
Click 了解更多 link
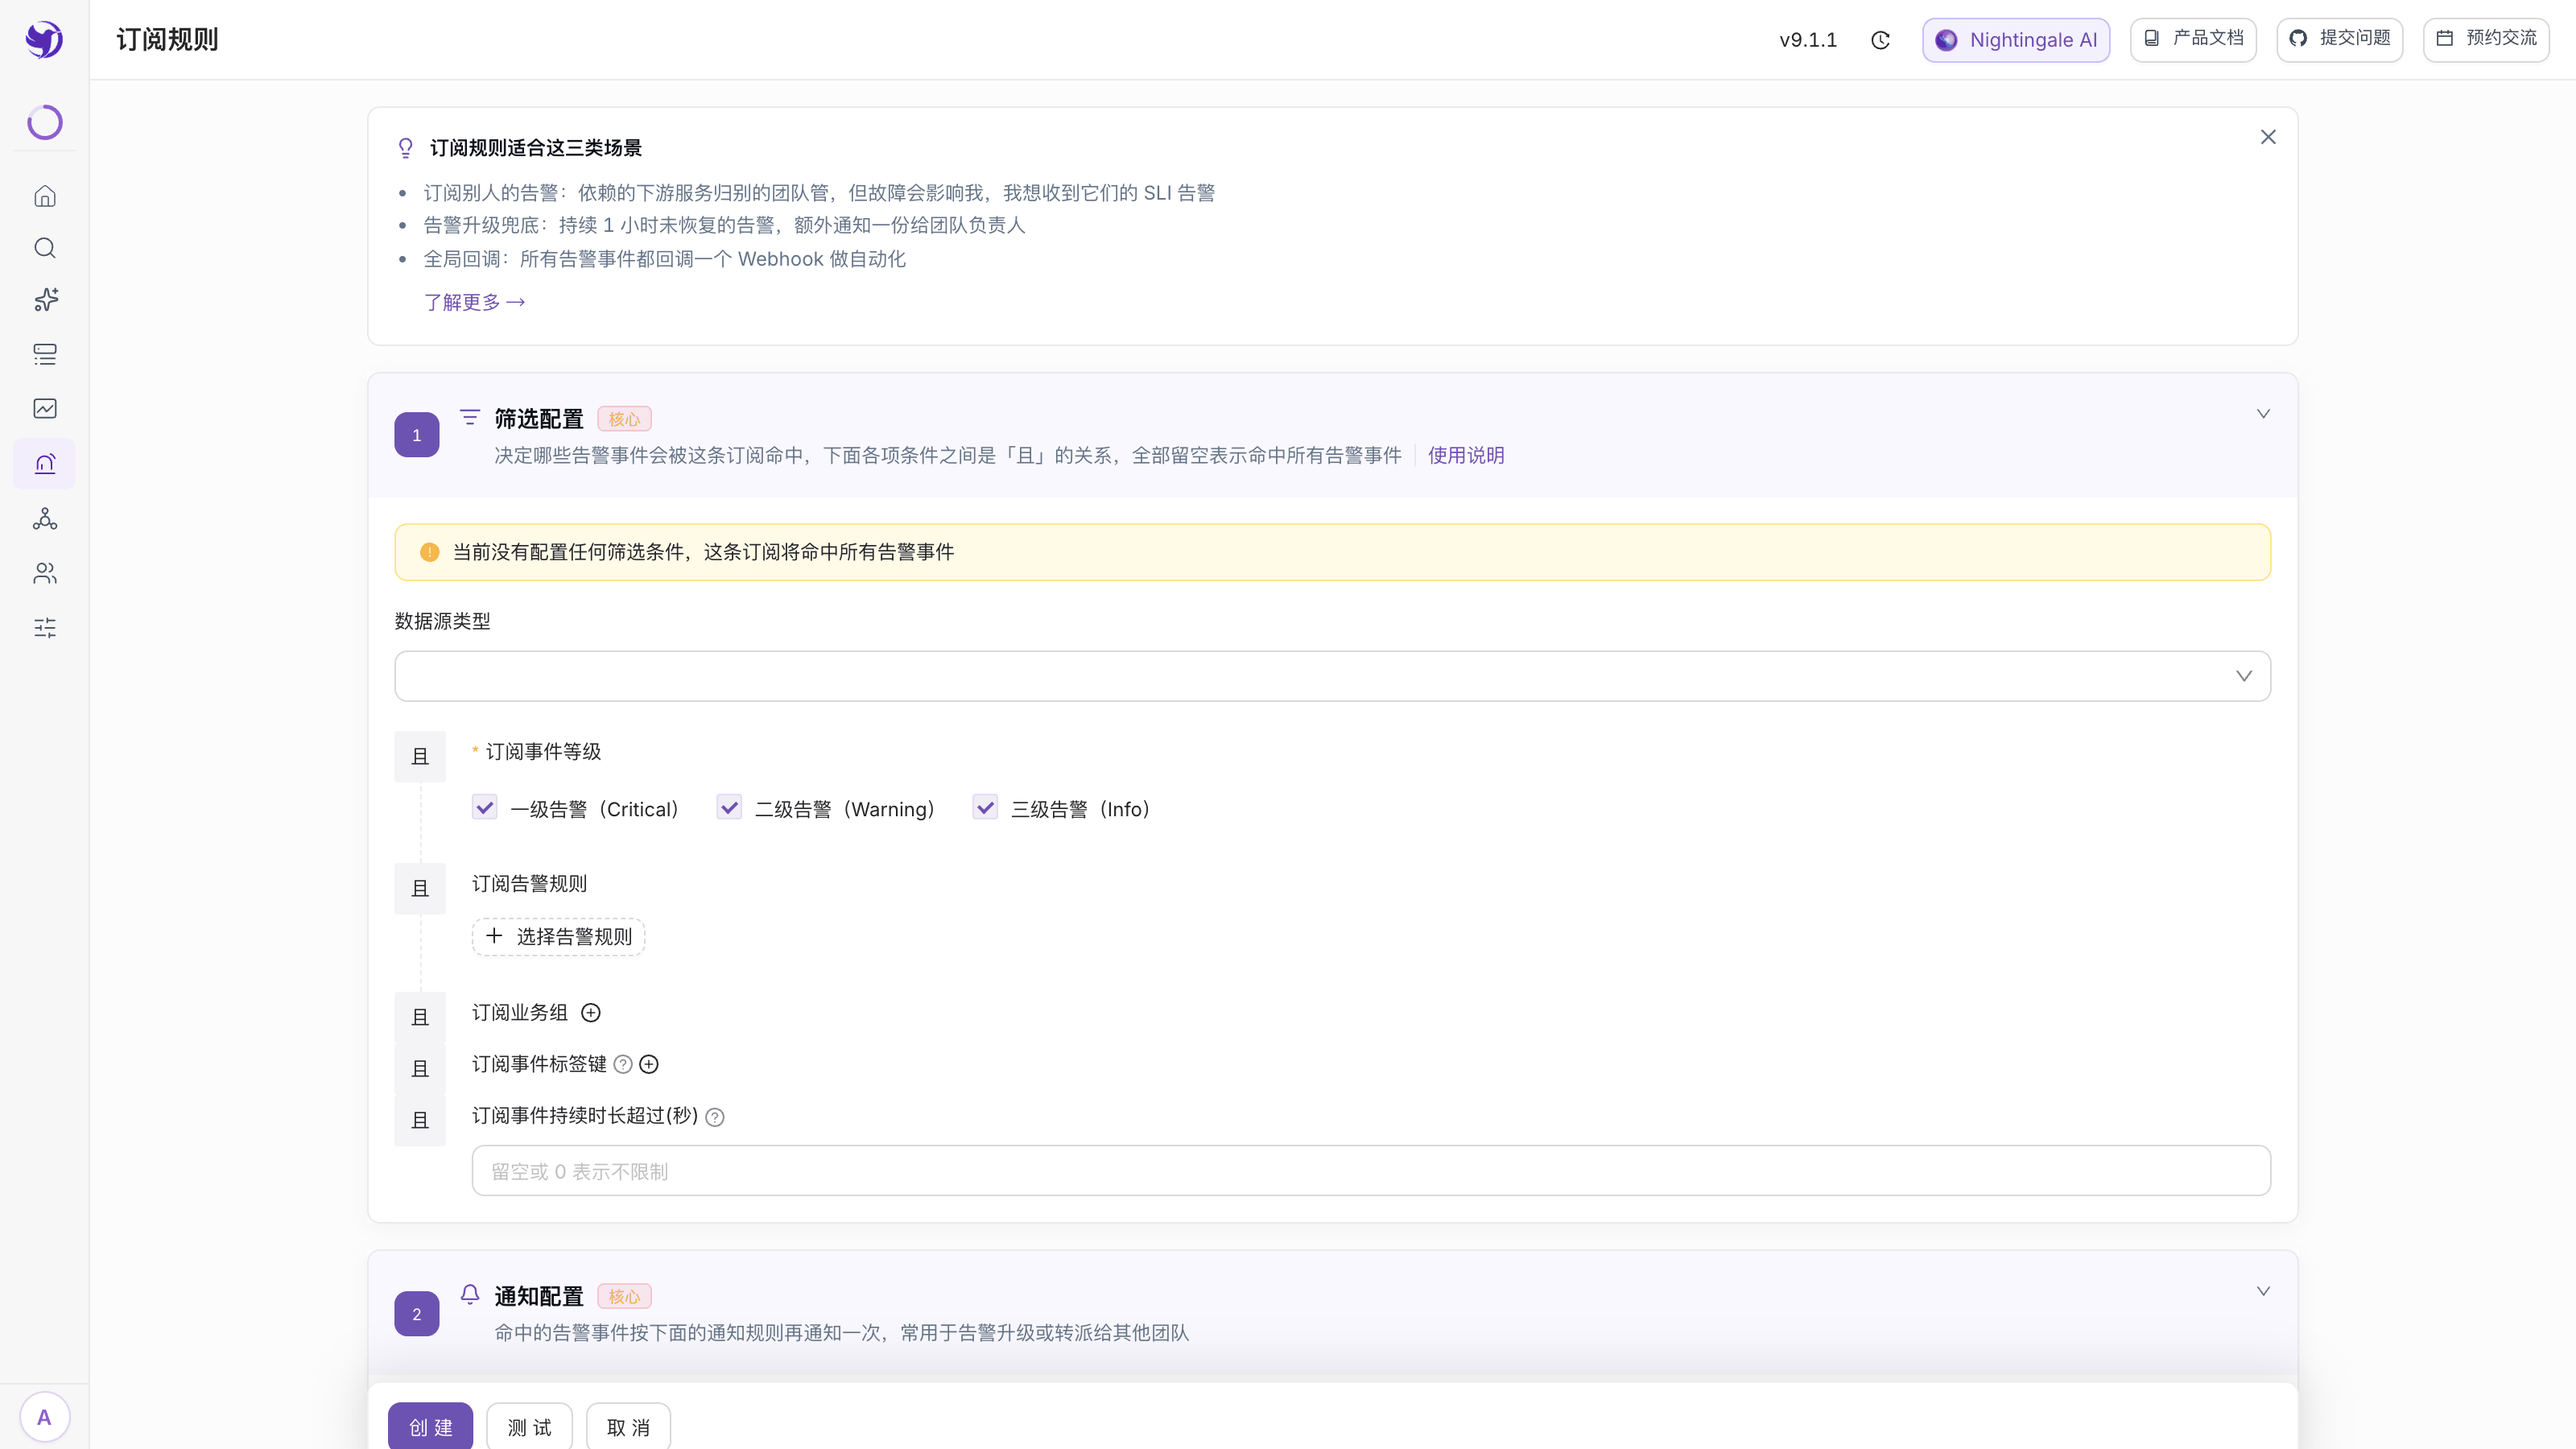click(474, 302)
